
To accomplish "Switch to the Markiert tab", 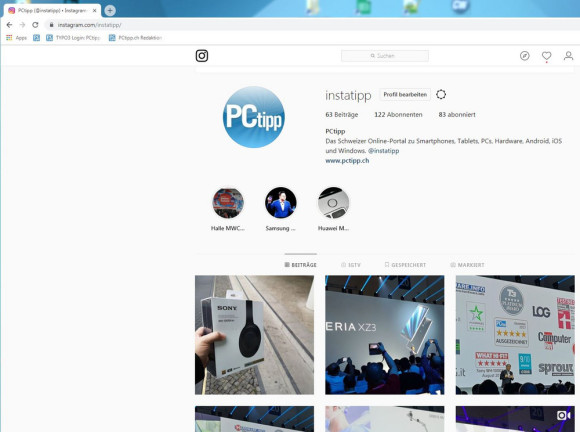I will click(x=467, y=265).
